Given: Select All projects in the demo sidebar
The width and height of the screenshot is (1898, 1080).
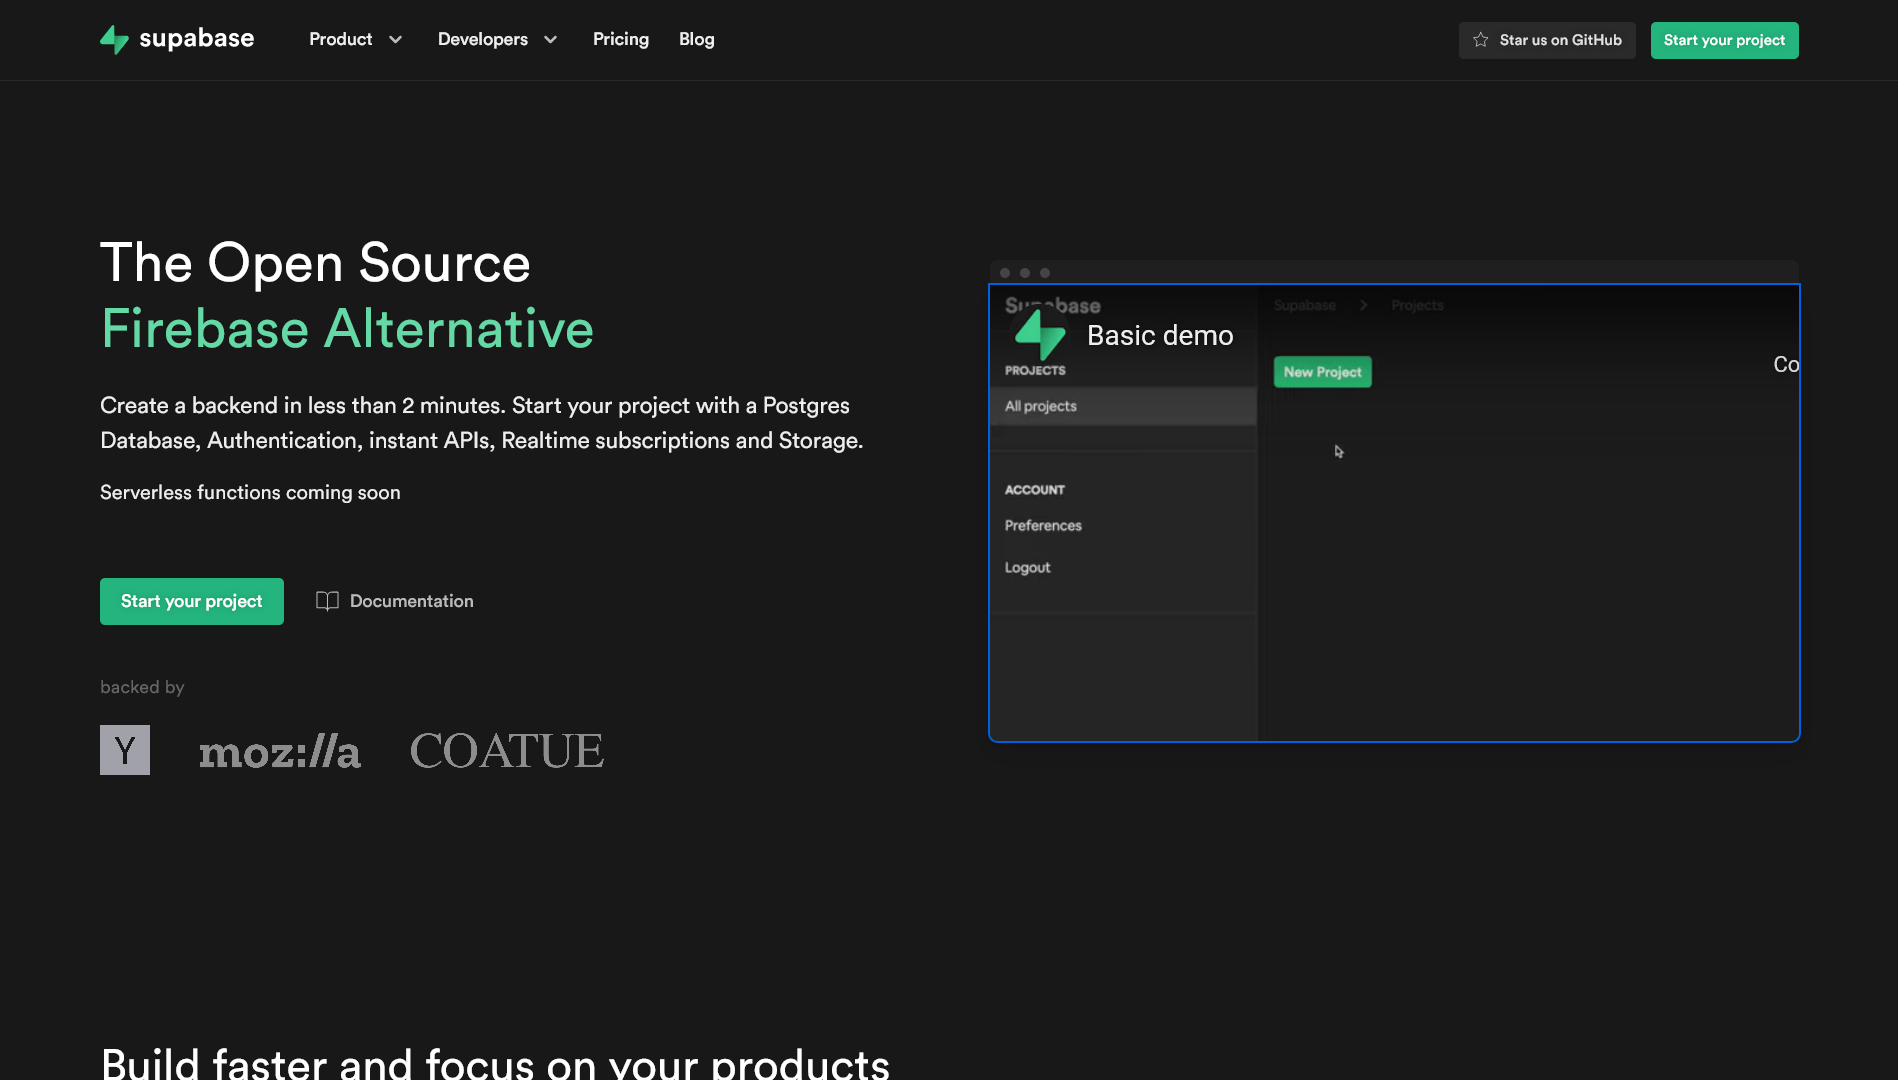Looking at the screenshot, I should point(1123,406).
